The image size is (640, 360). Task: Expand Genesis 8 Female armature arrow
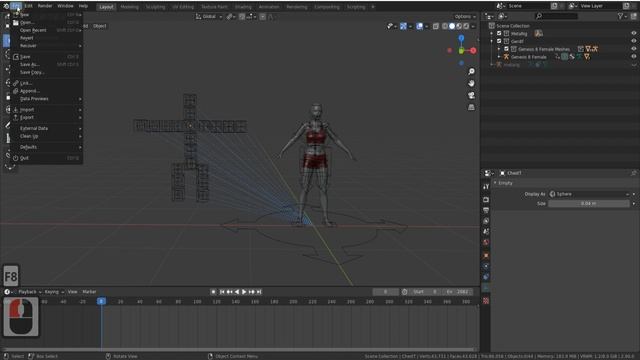(x=499, y=57)
